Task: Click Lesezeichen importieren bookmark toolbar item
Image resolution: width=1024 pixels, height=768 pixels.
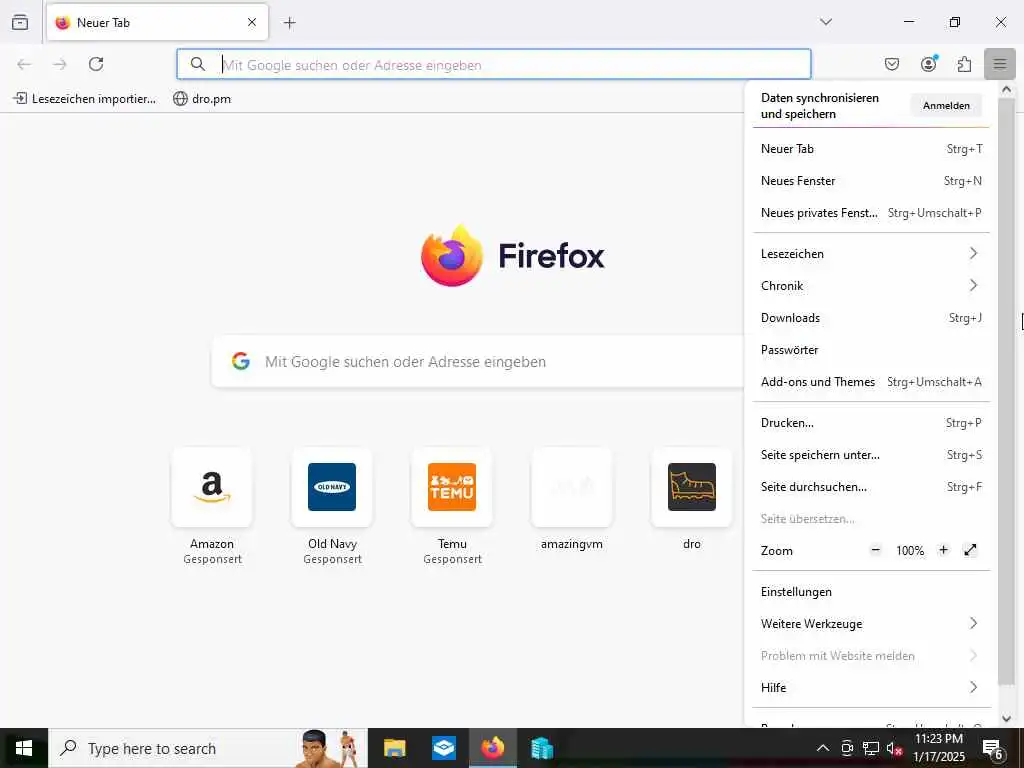Action: tap(85, 99)
